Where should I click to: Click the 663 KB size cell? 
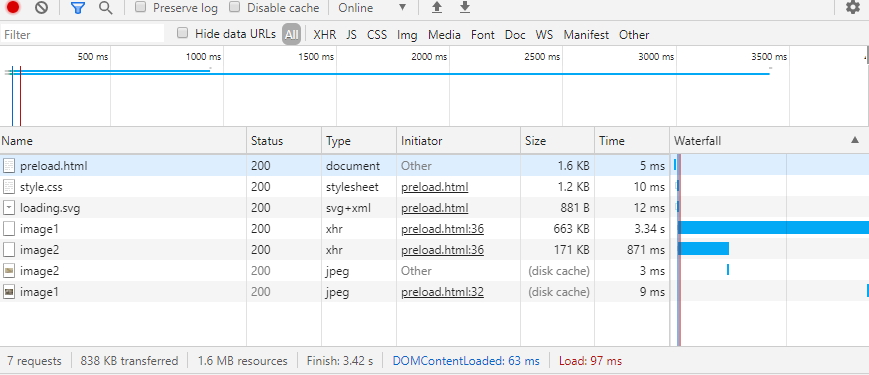coord(558,229)
